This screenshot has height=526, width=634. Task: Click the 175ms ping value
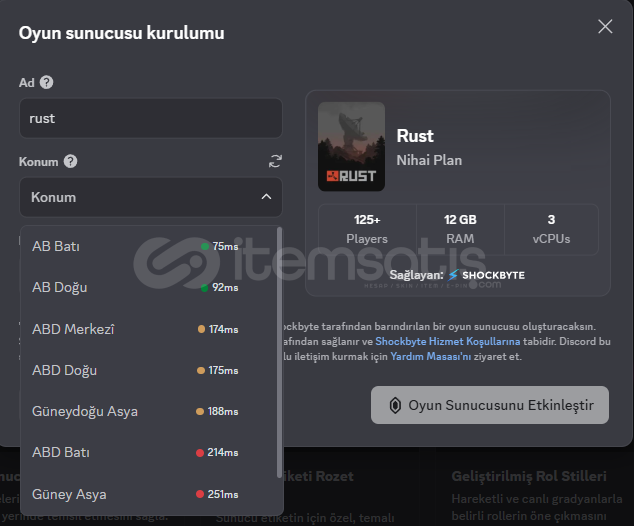coord(223,370)
